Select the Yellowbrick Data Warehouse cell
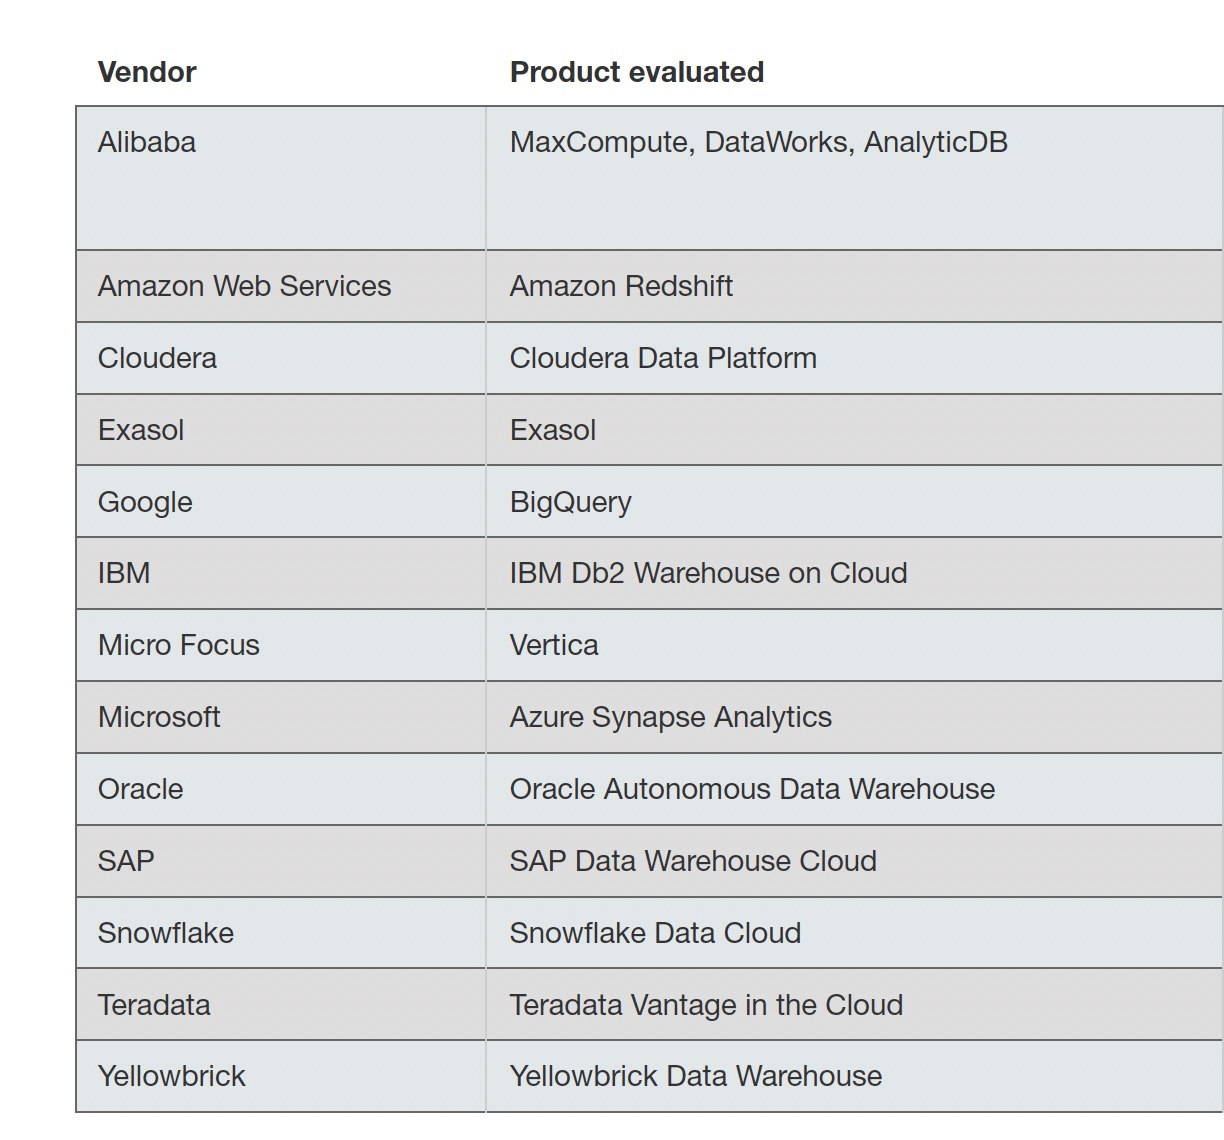 pyautogui.click(x=696, y=1076)
